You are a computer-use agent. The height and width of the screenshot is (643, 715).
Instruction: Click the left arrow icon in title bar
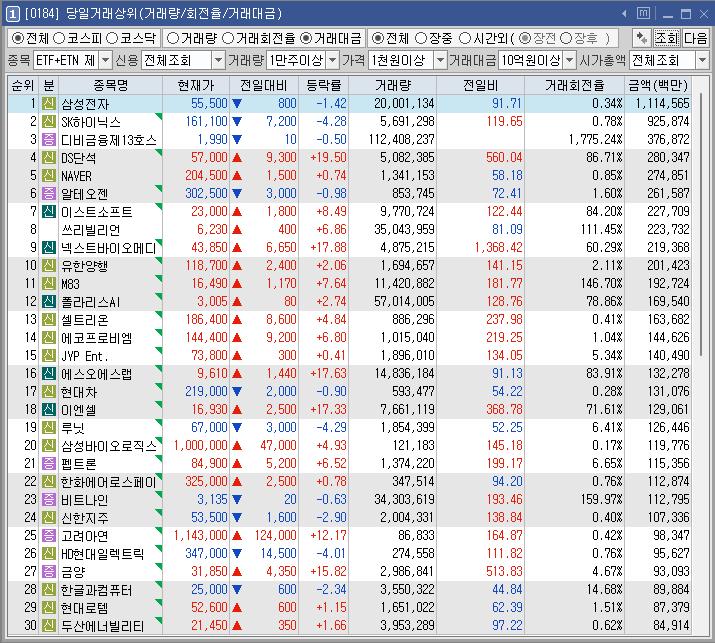pos(624,14)
